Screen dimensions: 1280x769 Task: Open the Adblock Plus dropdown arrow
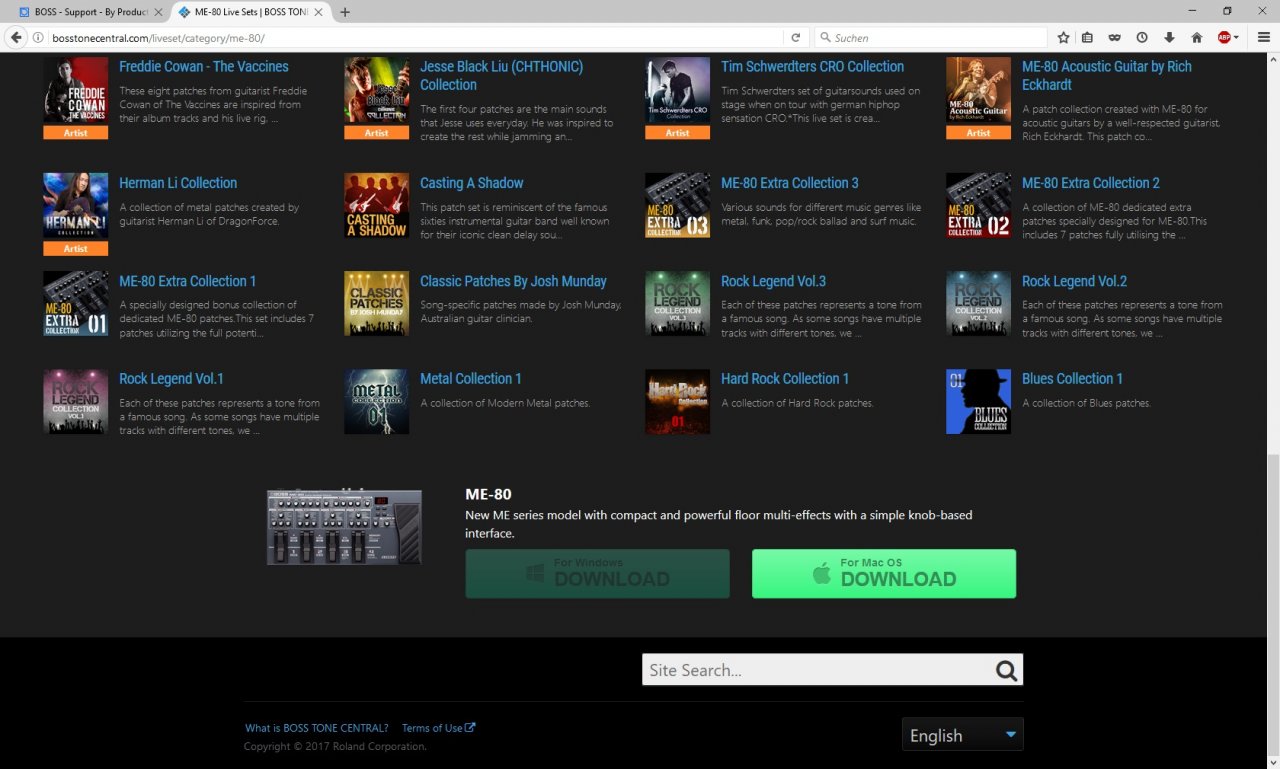pos(1237,37)
